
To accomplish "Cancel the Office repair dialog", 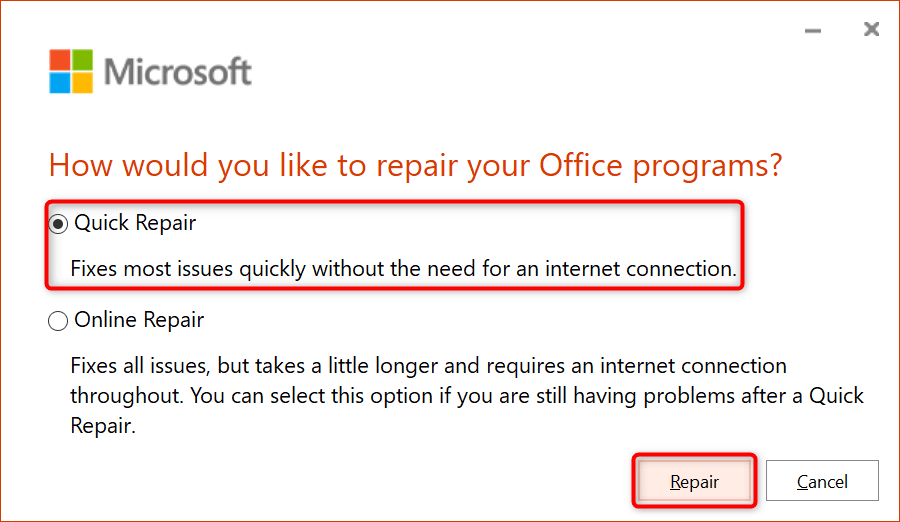I will click(822, 482).
